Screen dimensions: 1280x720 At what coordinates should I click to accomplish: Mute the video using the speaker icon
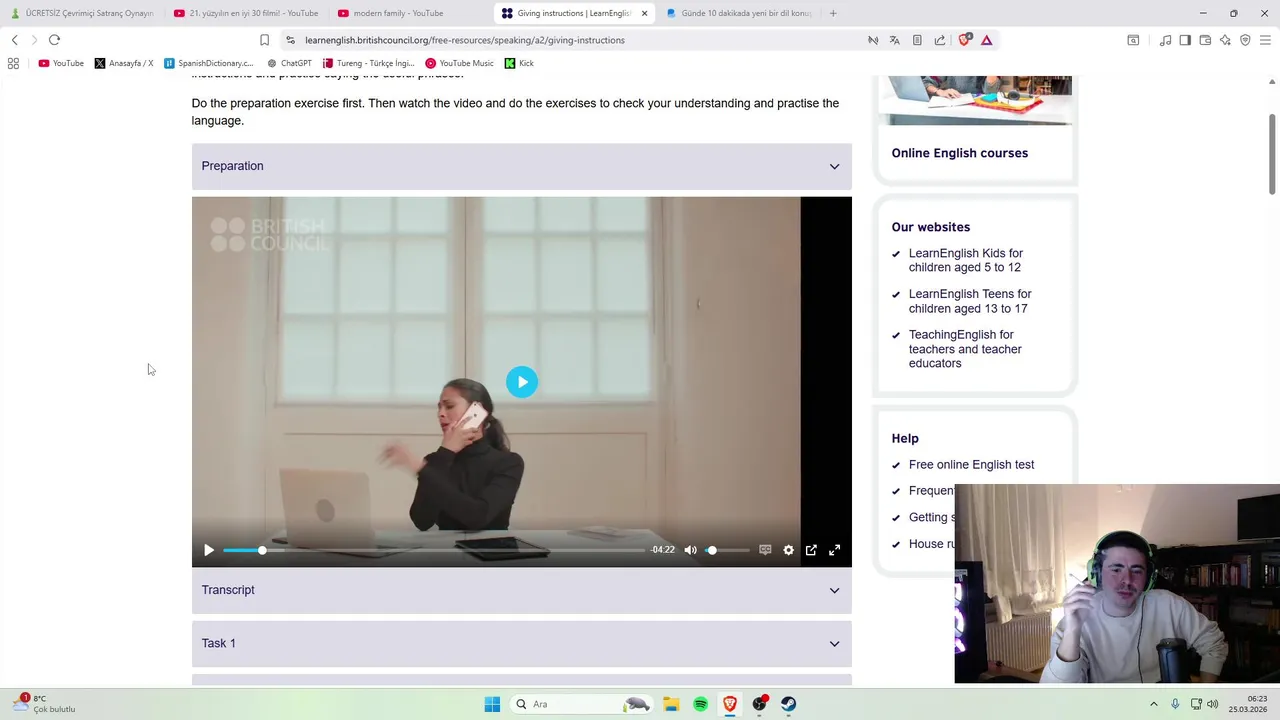coord(690,550)
